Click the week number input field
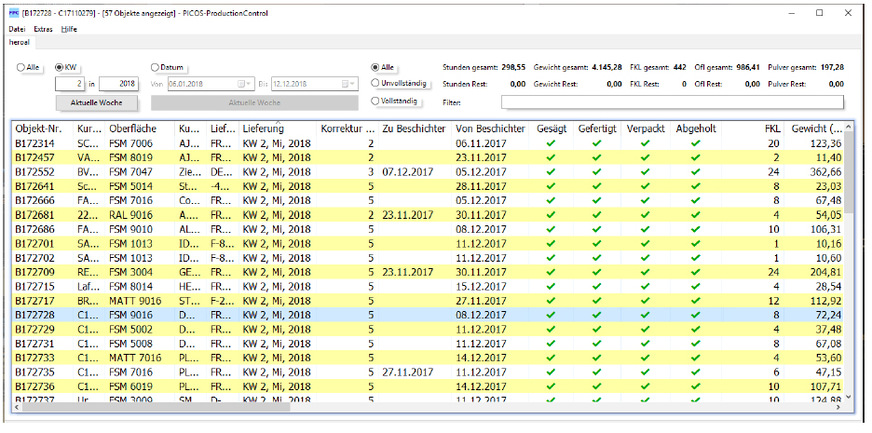This screenshot has height=433, width=872. point(70,84)
